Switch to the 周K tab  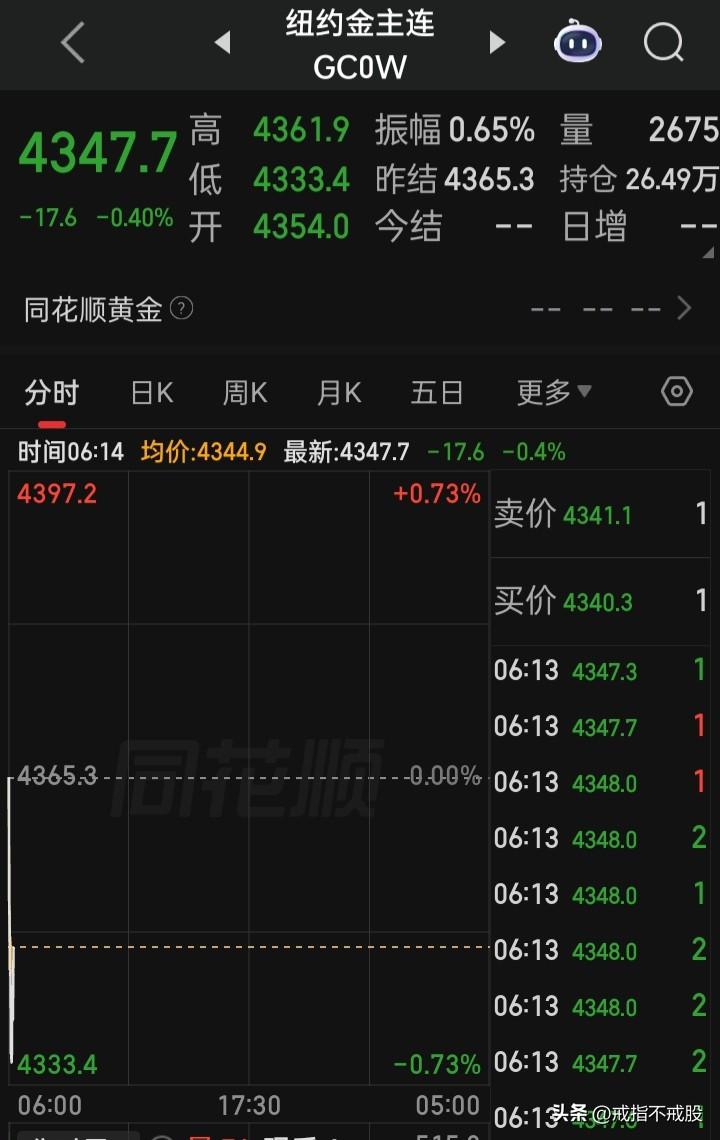click(245, 393)
